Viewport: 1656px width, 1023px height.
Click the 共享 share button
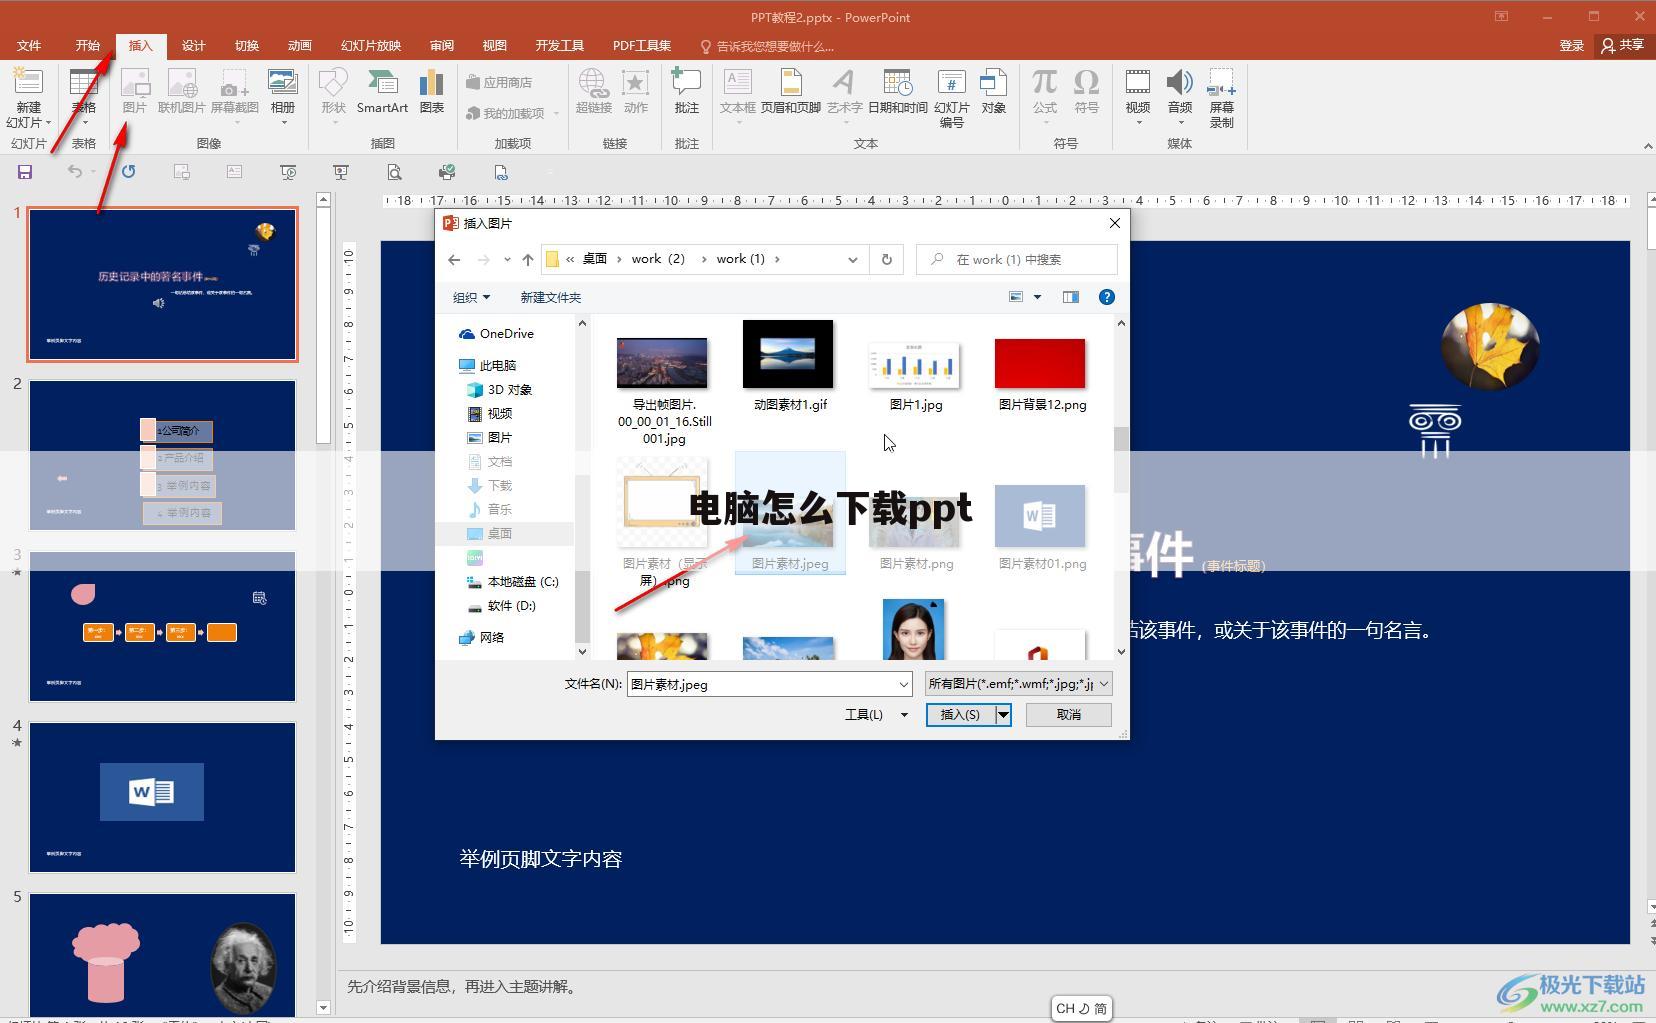point(1622,45)
